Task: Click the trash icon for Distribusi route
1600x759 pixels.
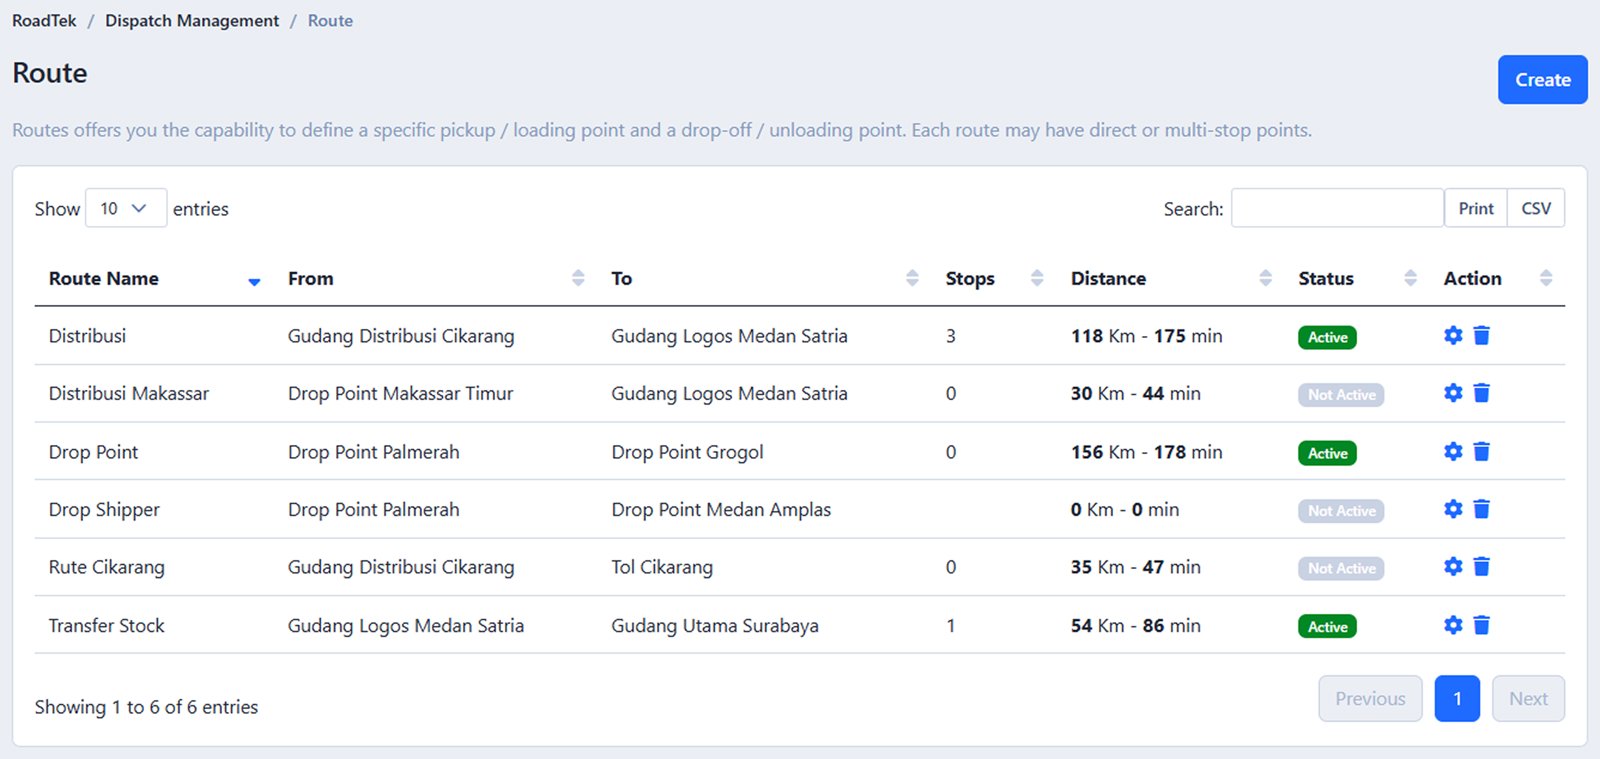Action: point(1482,336)
